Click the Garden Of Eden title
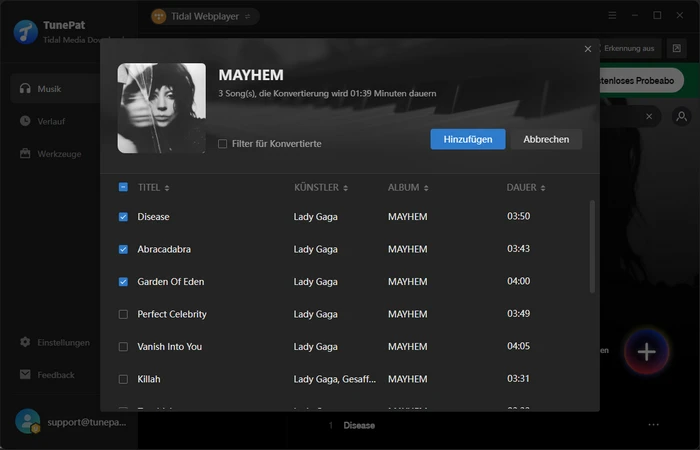 pyautogui.click(x=171, y=282)
